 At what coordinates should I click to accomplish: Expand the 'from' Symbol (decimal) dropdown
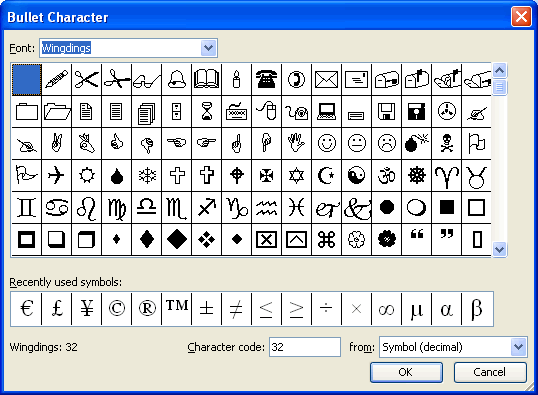tap(518, 347)
